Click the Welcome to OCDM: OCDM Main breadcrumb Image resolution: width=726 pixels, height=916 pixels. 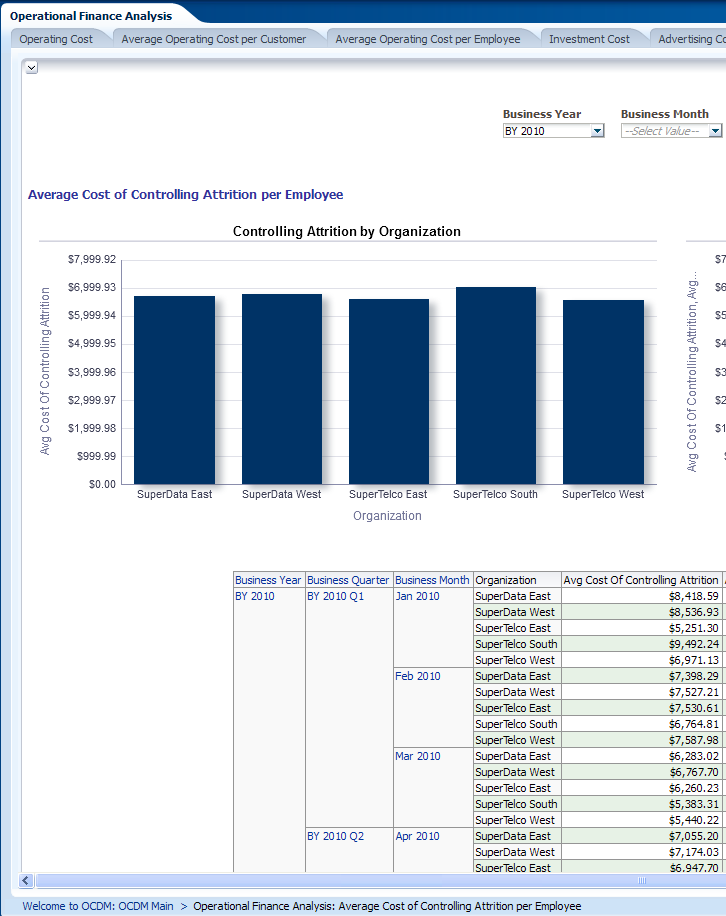[98, 906]
